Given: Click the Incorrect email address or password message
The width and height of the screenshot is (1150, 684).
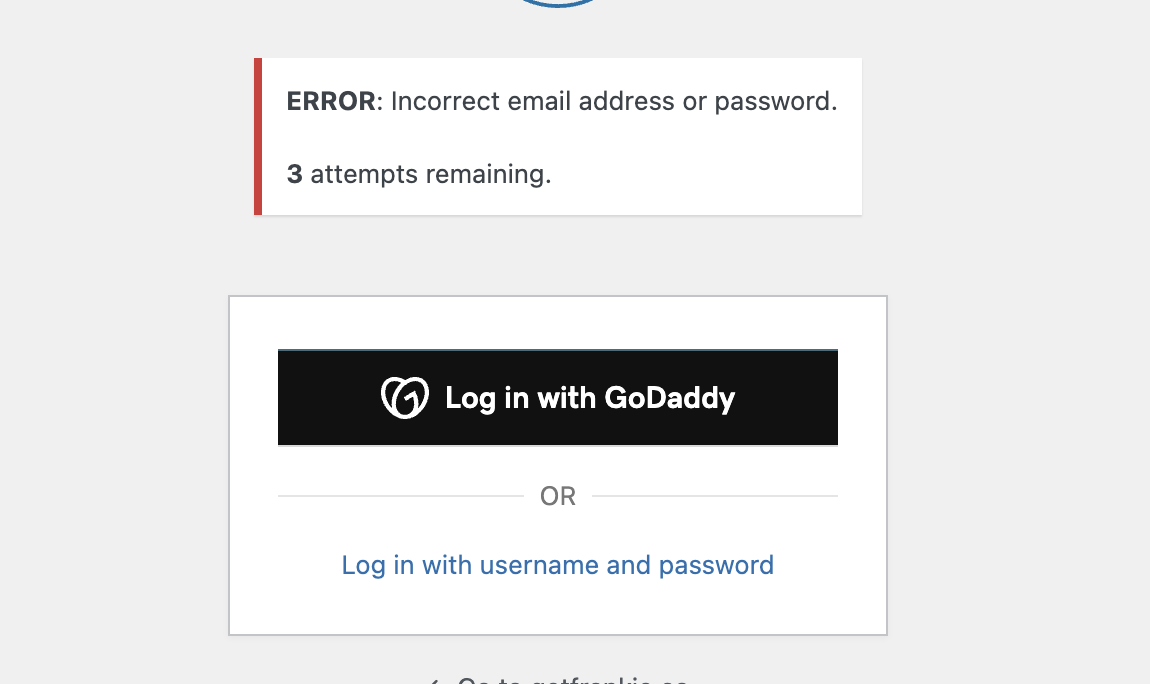Looking at the screenshot, I should click(x=614, y=101).
